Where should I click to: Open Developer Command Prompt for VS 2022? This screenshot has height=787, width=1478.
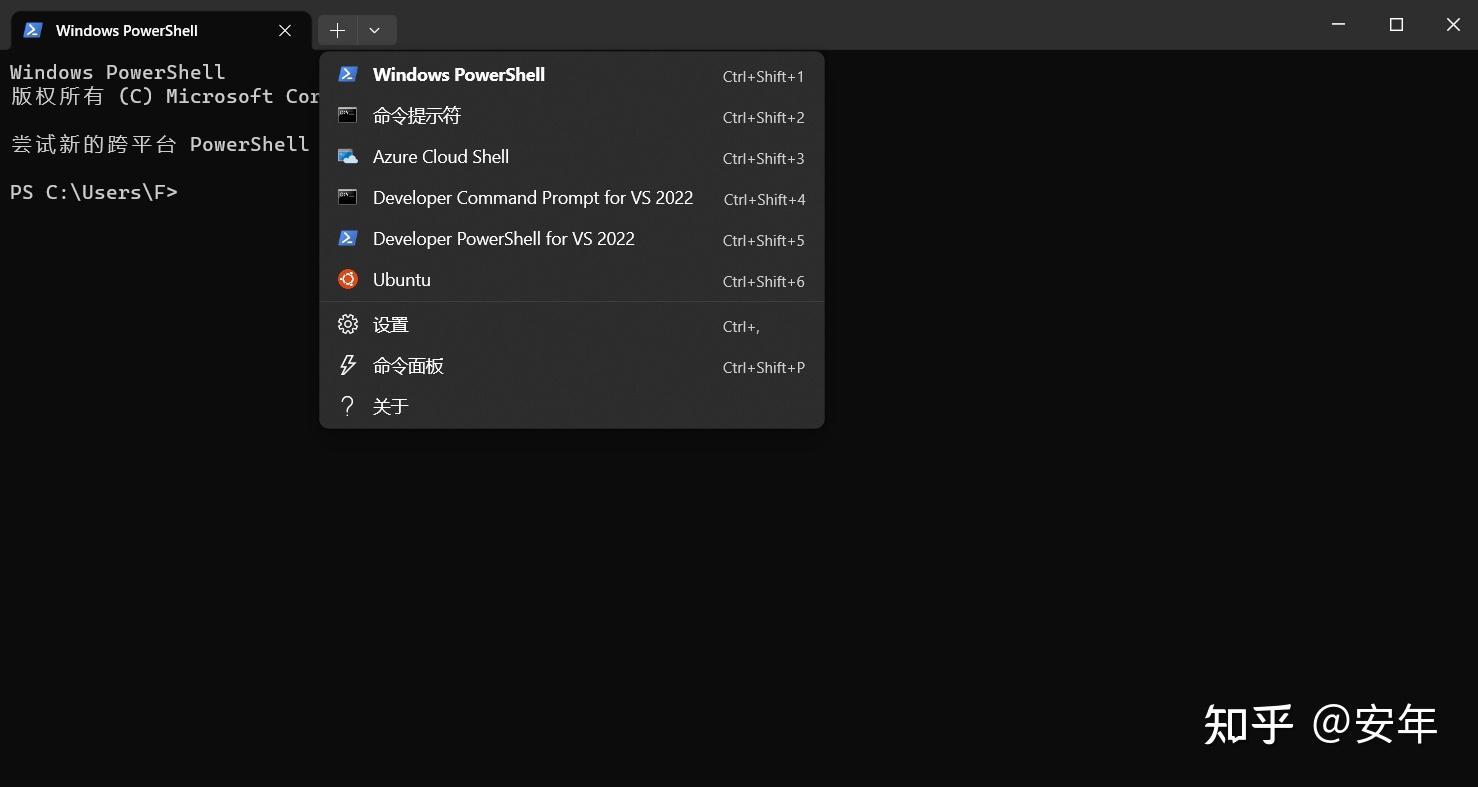click(x=533, y=198)
